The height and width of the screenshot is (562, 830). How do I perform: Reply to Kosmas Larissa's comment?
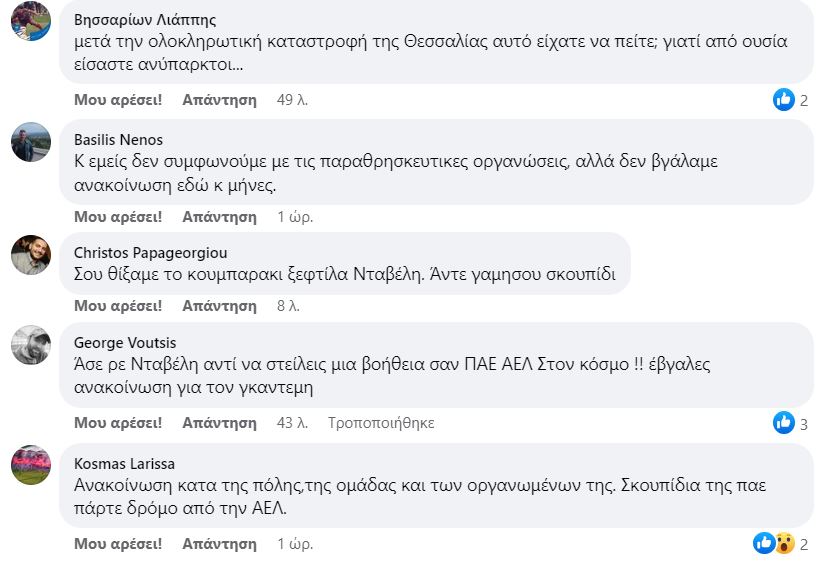pyautogui.click(x=219, y=544)
